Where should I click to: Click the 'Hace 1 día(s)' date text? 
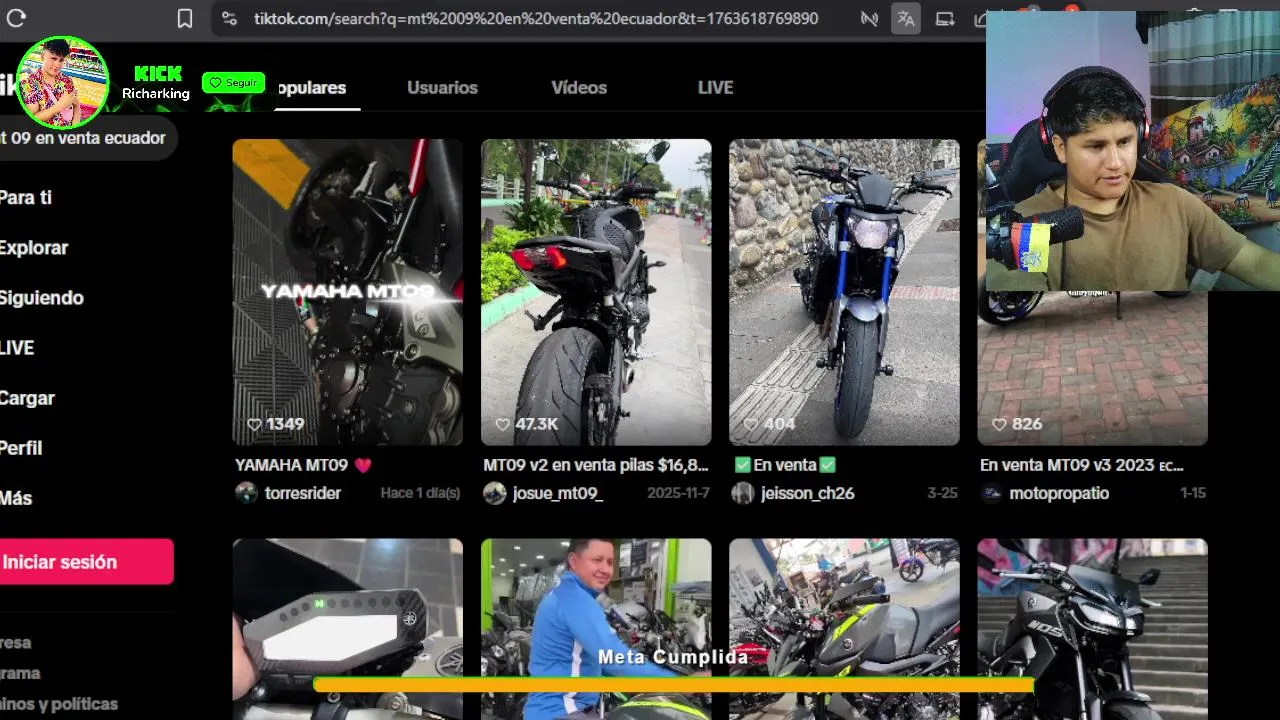420,493
